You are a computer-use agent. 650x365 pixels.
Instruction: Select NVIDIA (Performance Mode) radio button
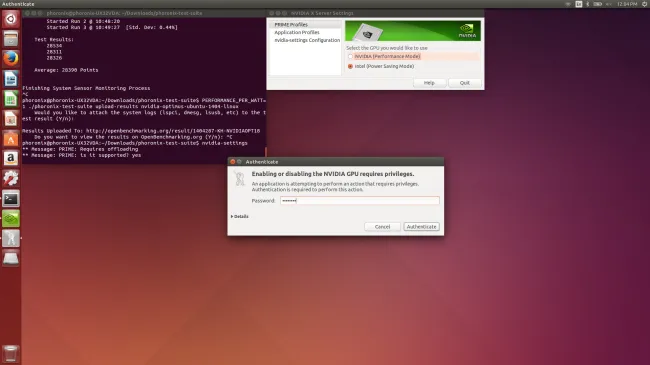(x=351, y=56)
